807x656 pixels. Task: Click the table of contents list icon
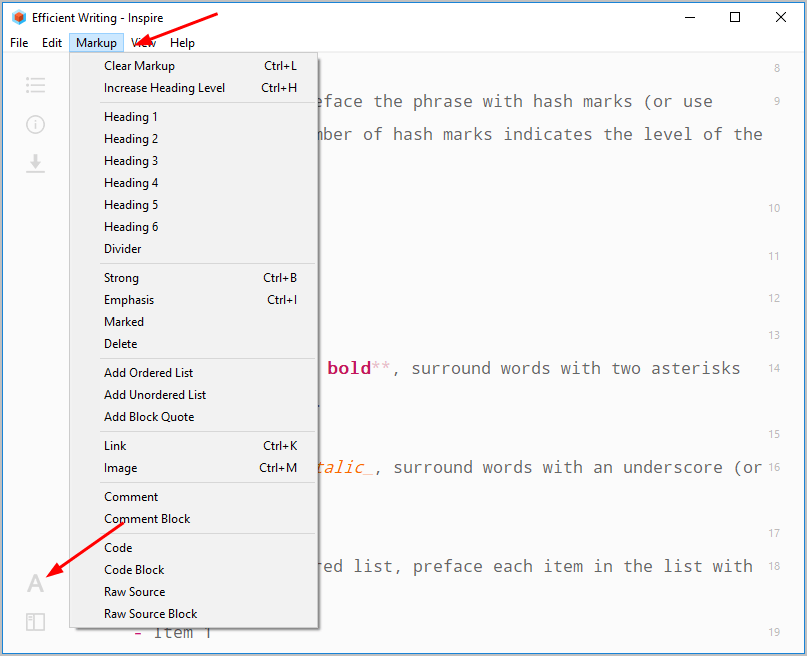(x=36, y=85)
